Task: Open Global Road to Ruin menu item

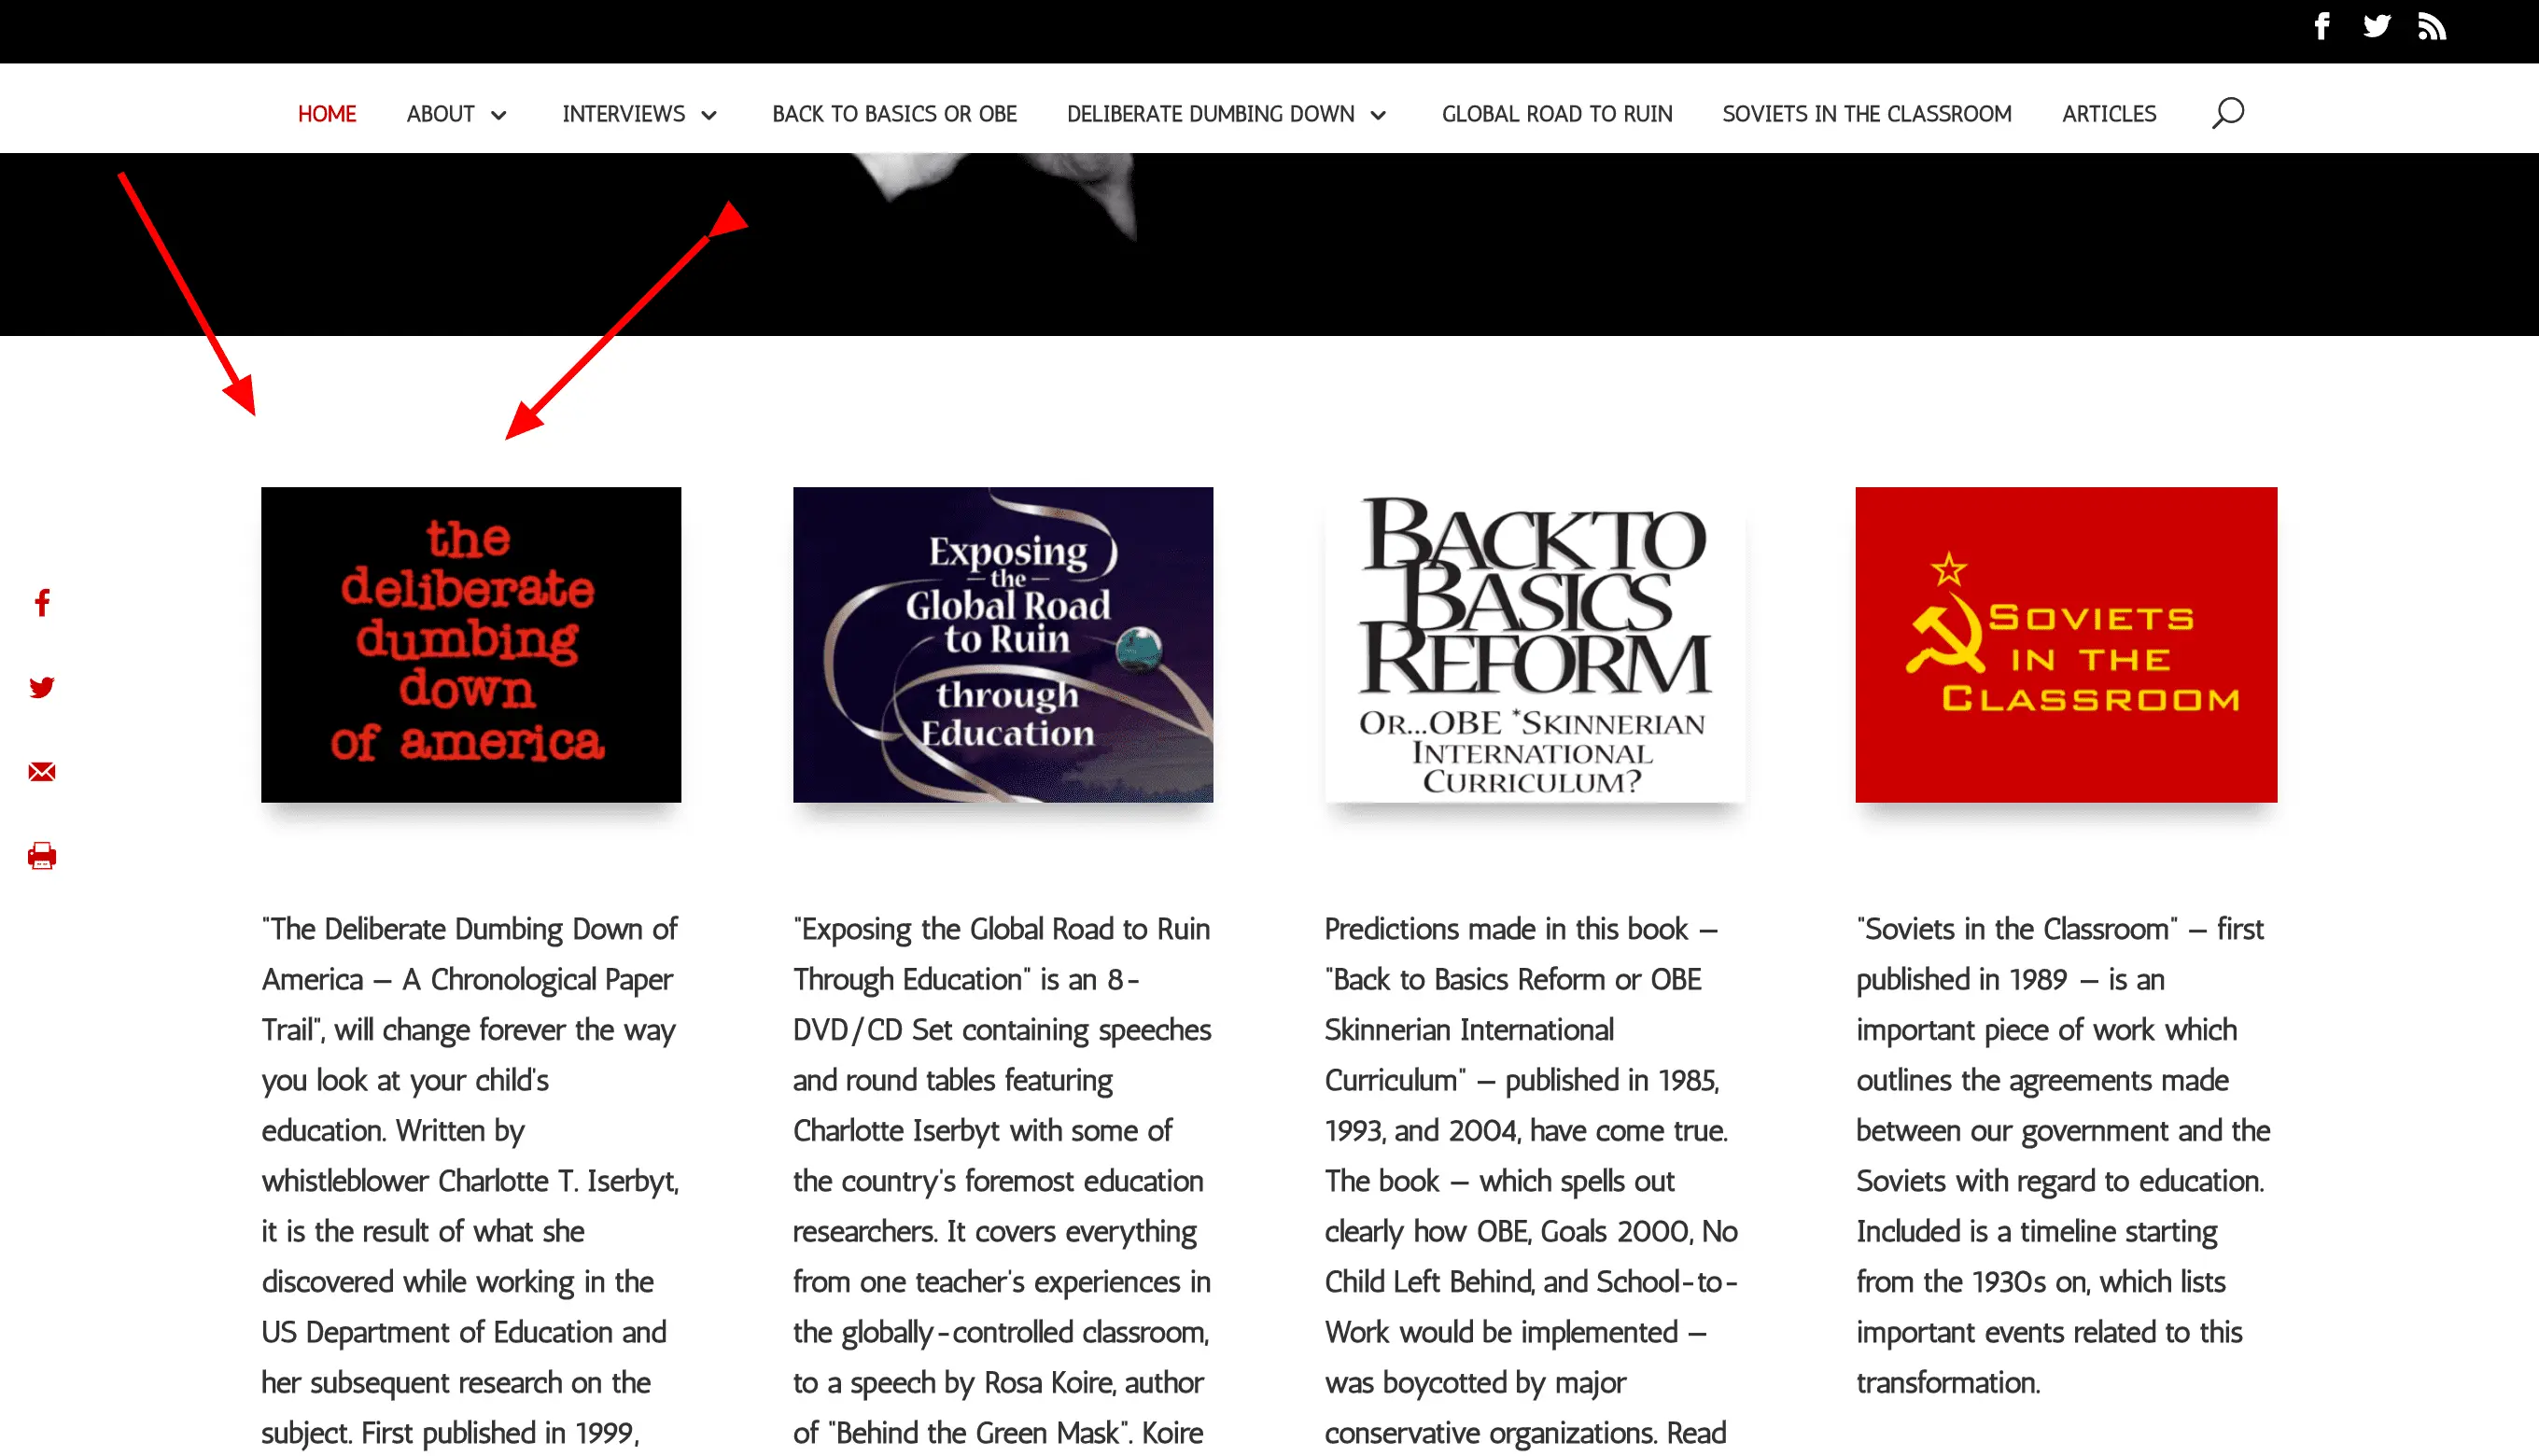Action: (1557, 114)
